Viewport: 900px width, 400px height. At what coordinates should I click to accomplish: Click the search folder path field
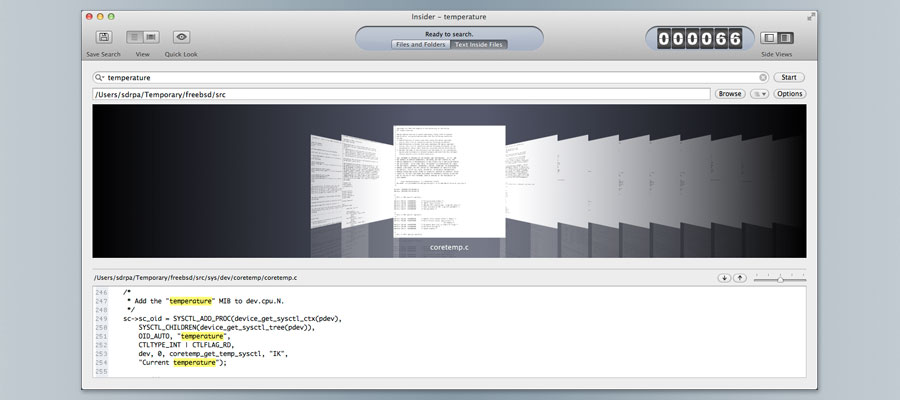click(400, 94)
